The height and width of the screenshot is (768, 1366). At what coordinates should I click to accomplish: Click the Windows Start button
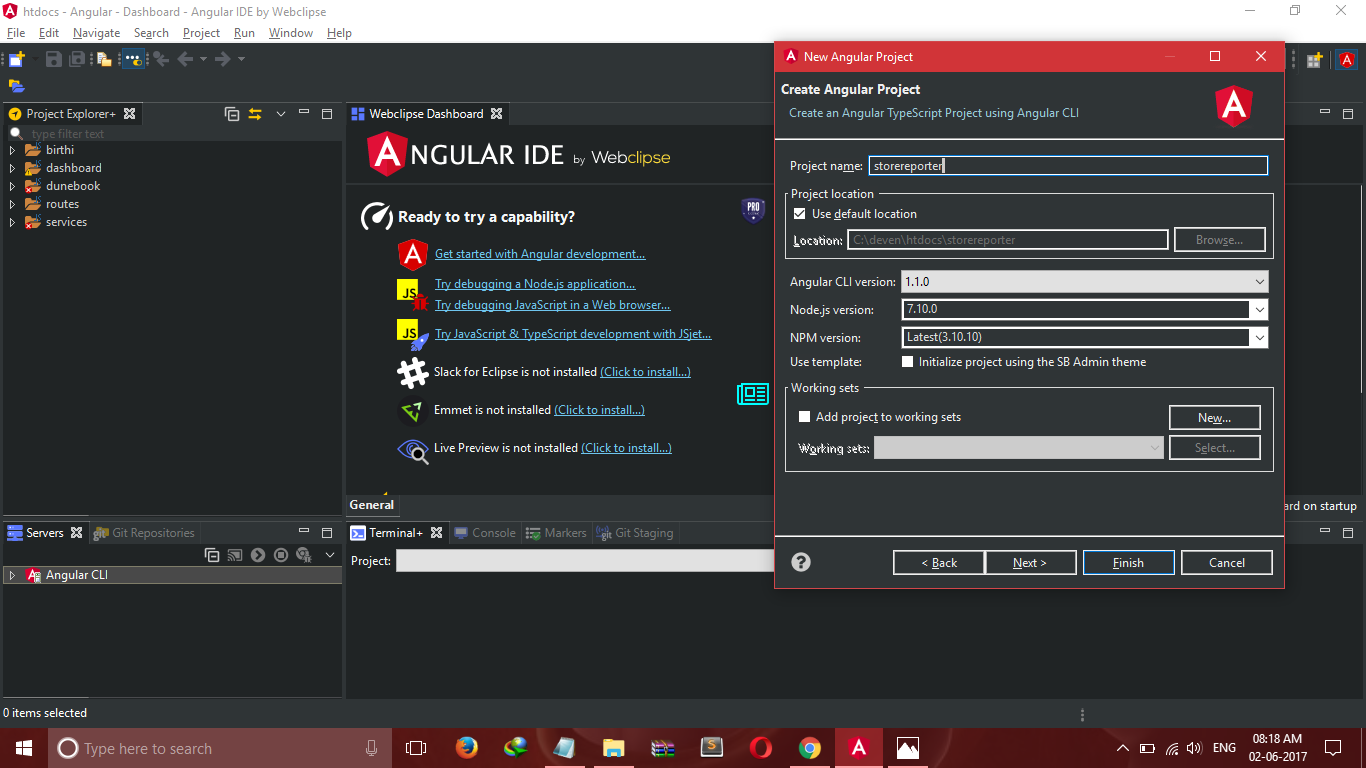coord(24,748)
